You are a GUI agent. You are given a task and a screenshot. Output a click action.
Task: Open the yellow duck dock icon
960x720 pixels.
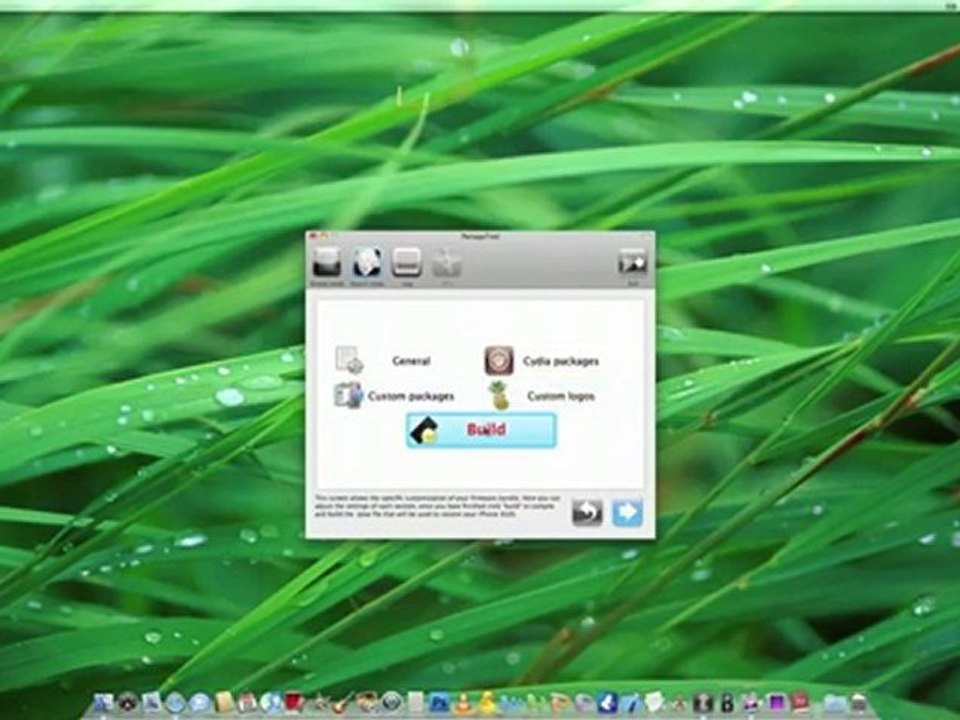click(x=487, y=703)
